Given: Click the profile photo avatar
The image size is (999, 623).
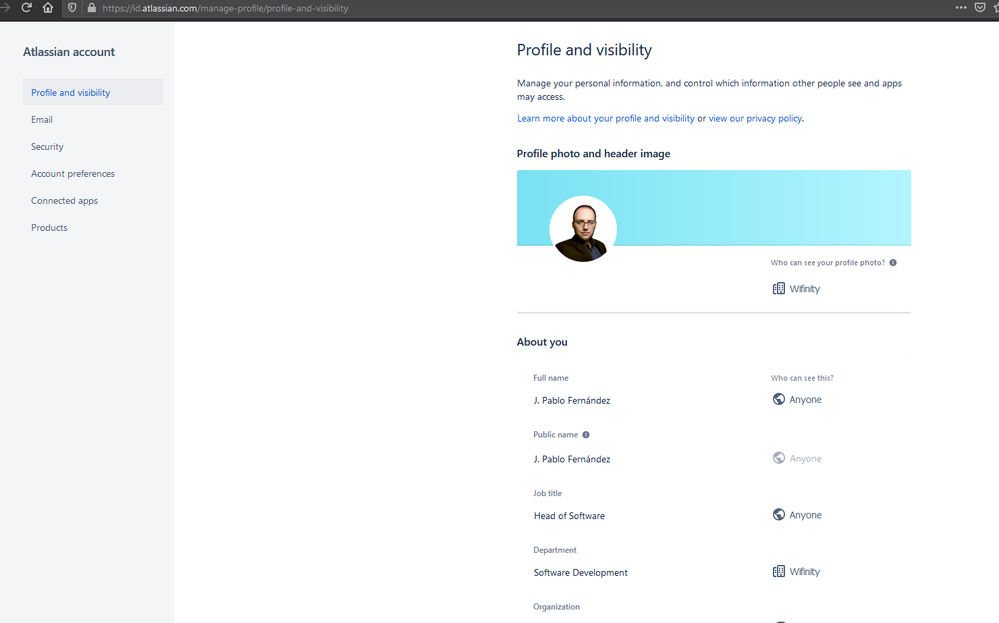Looking at the screenshot, I should tap(583, 228).
